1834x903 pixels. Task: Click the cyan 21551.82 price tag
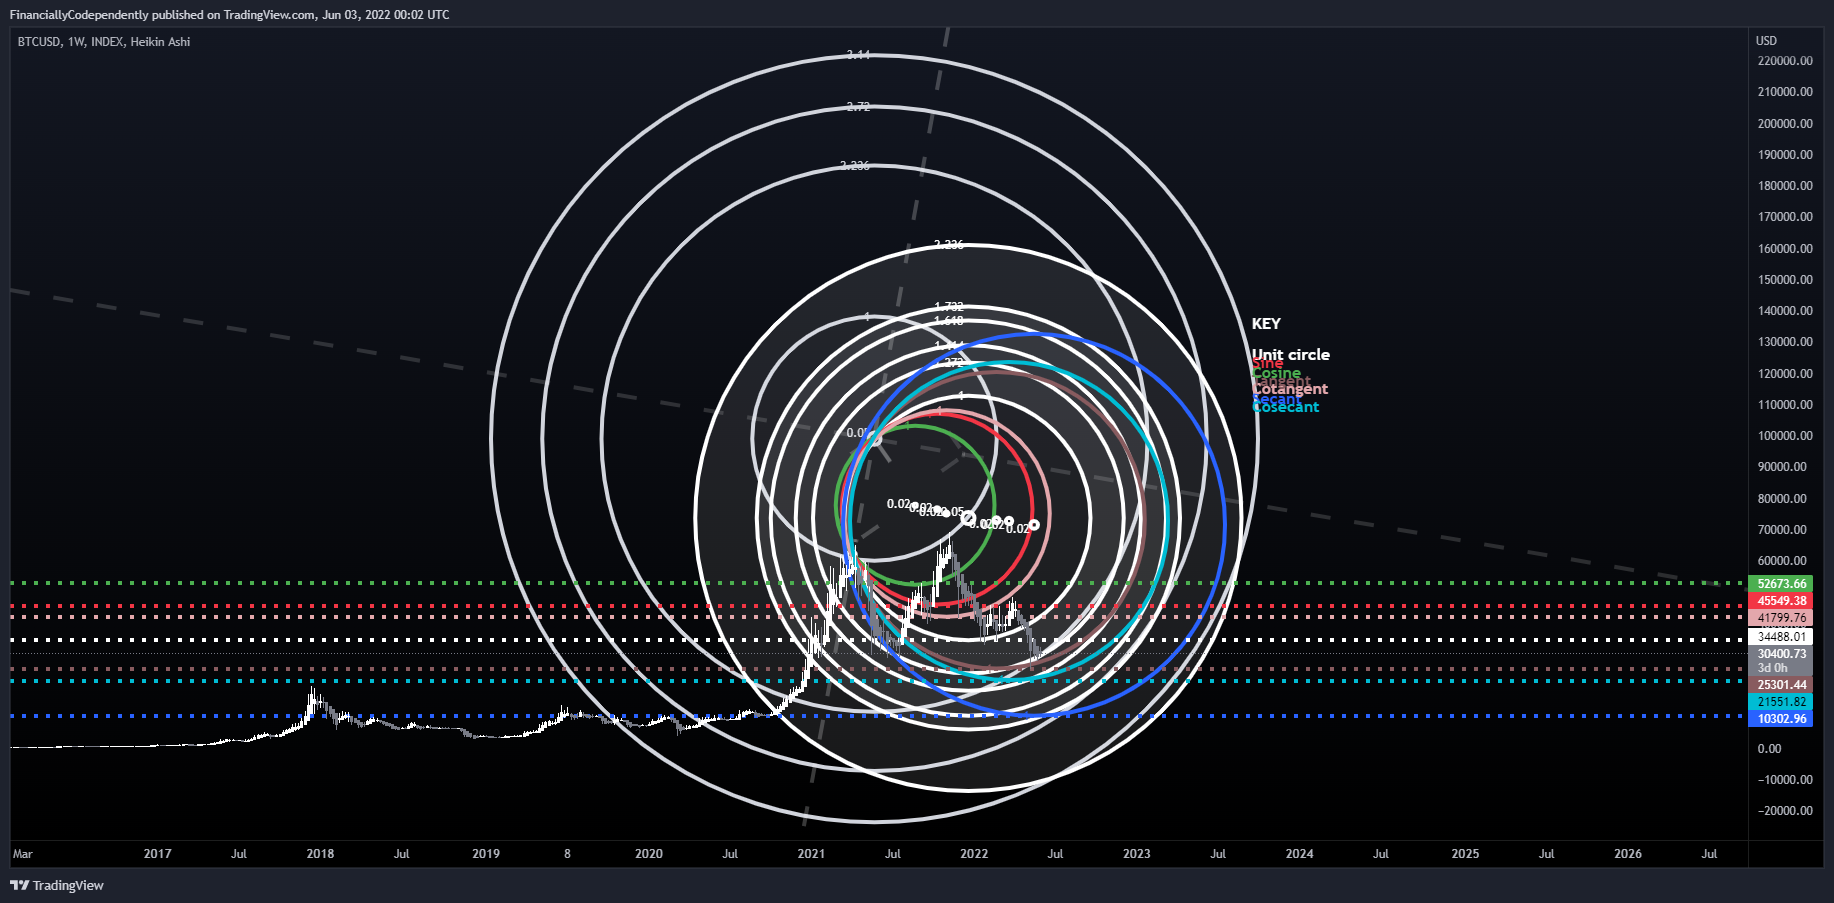tap(1780, 702)
